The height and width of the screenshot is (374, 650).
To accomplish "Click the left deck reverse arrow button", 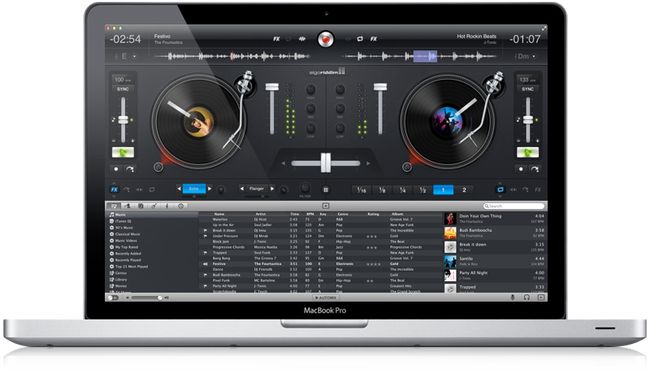I will pyautogui.click(x=130, y=169).
